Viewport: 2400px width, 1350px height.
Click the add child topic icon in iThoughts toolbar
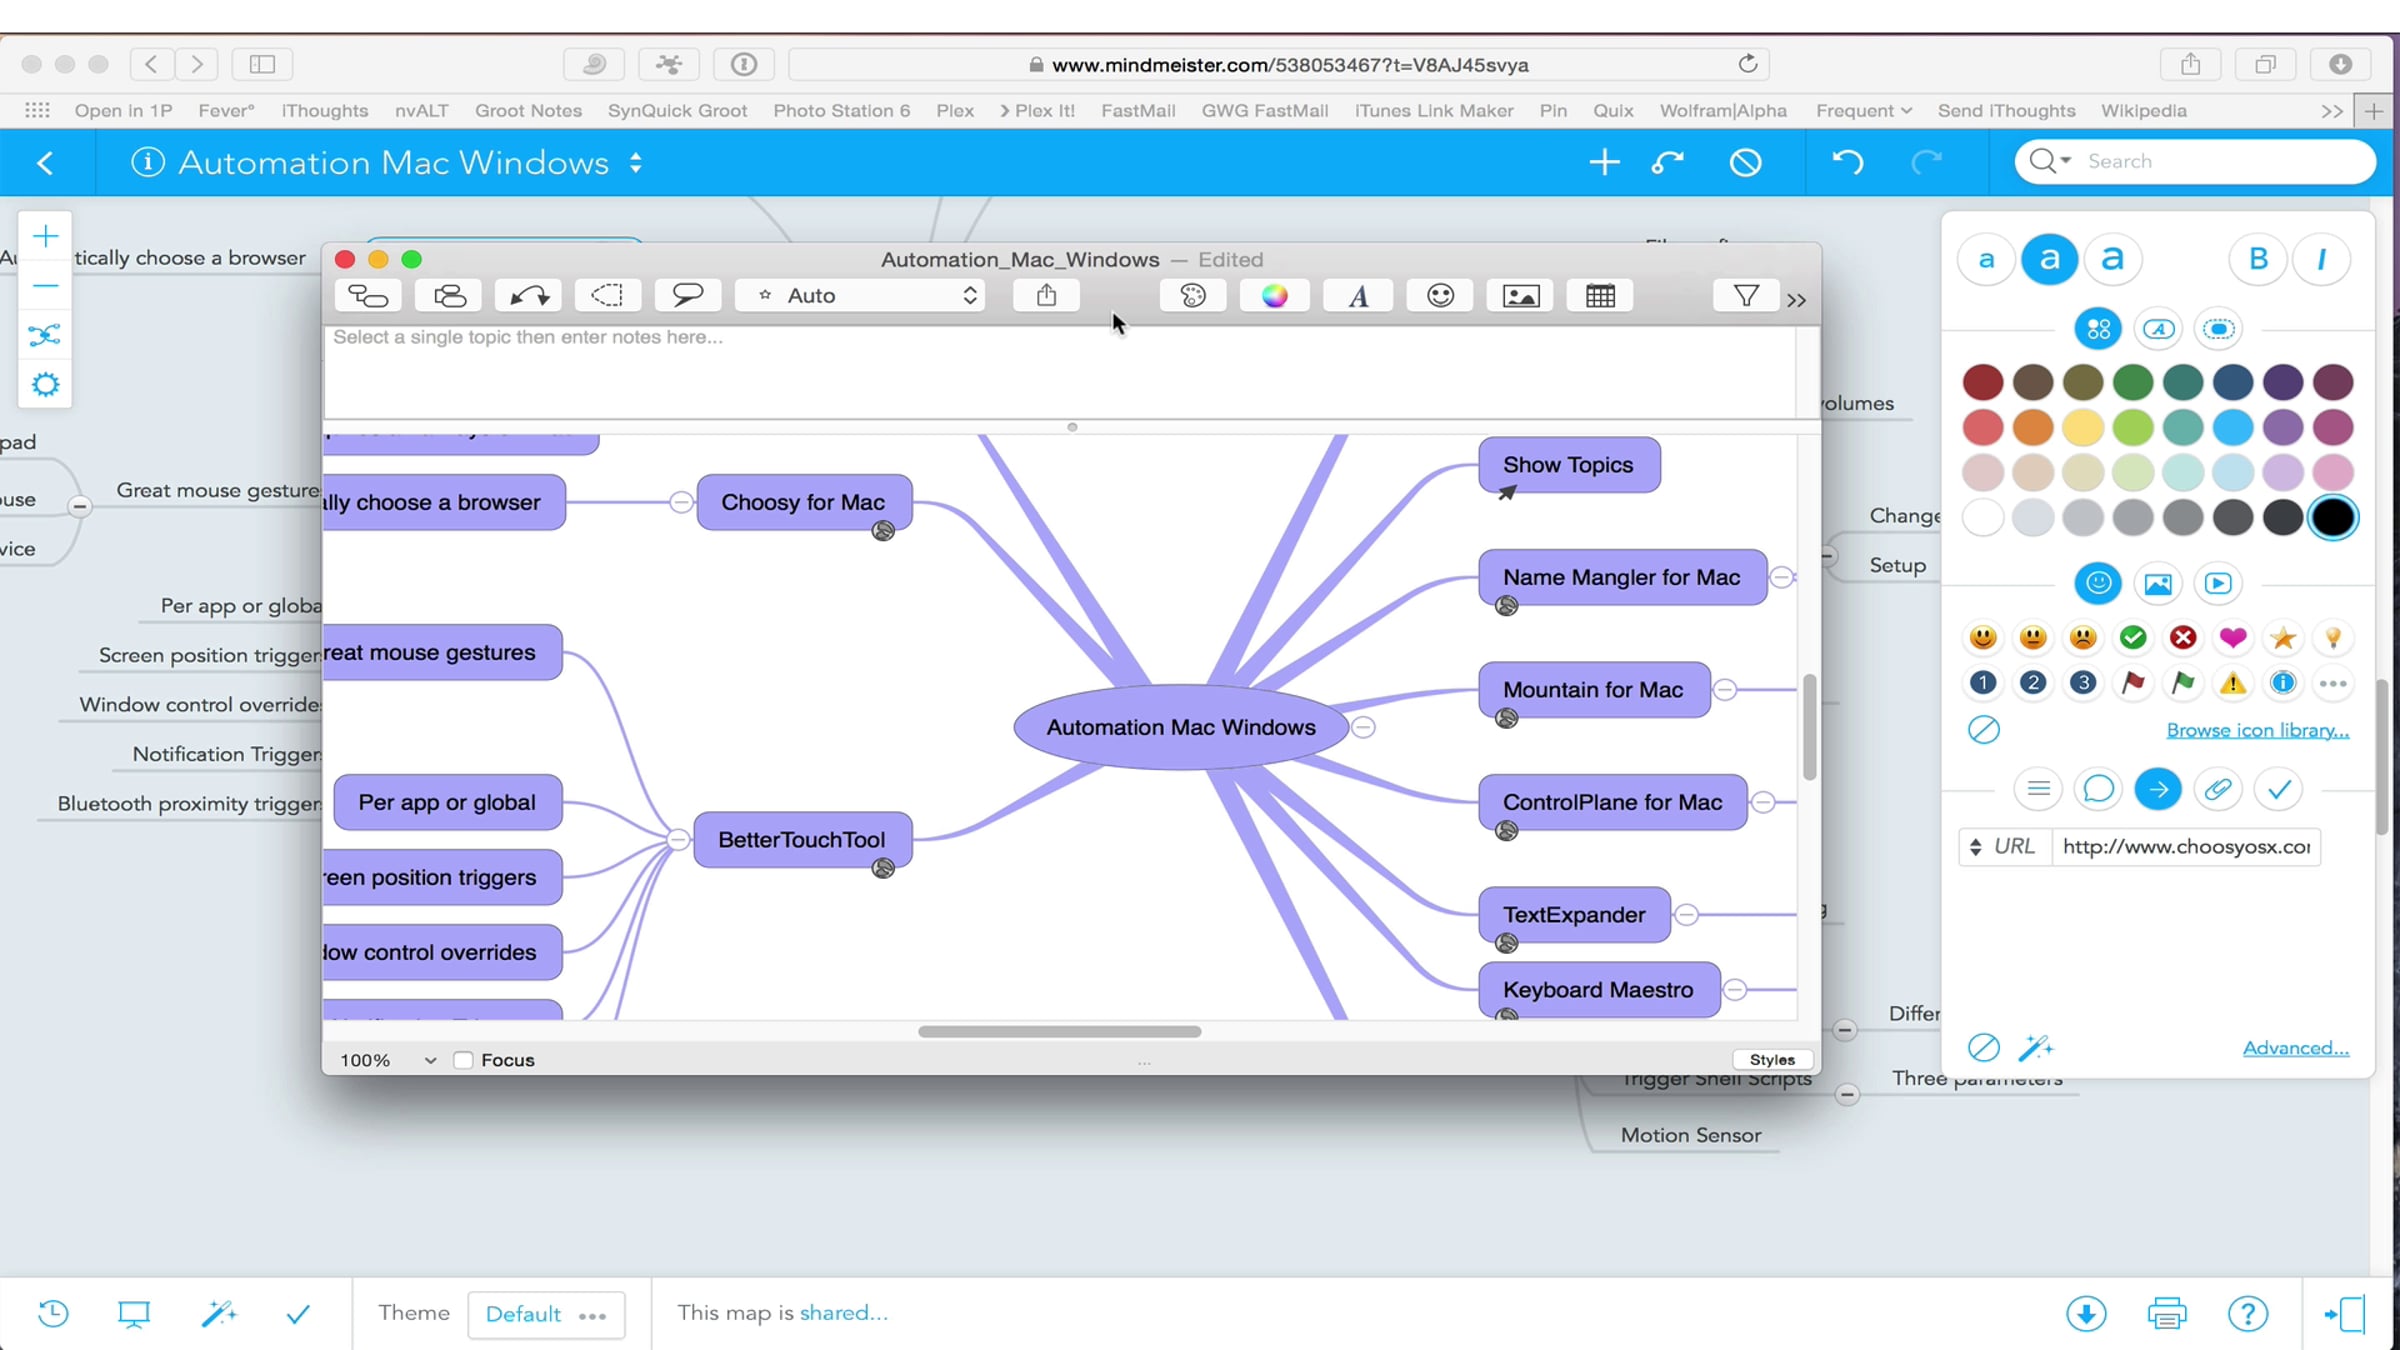coord(368,296)
